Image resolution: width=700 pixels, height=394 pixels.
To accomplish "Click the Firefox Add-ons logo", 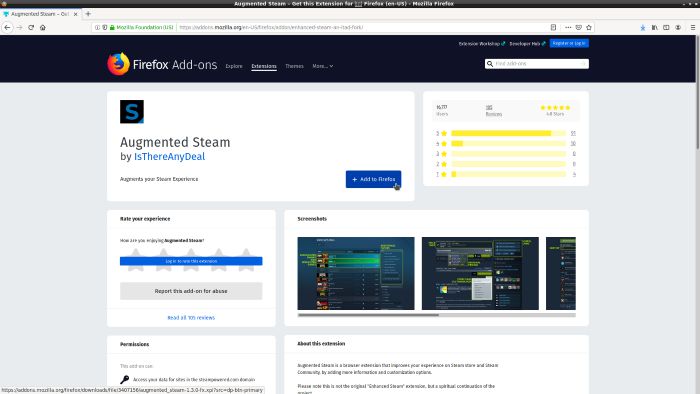I will pos(162,64).
